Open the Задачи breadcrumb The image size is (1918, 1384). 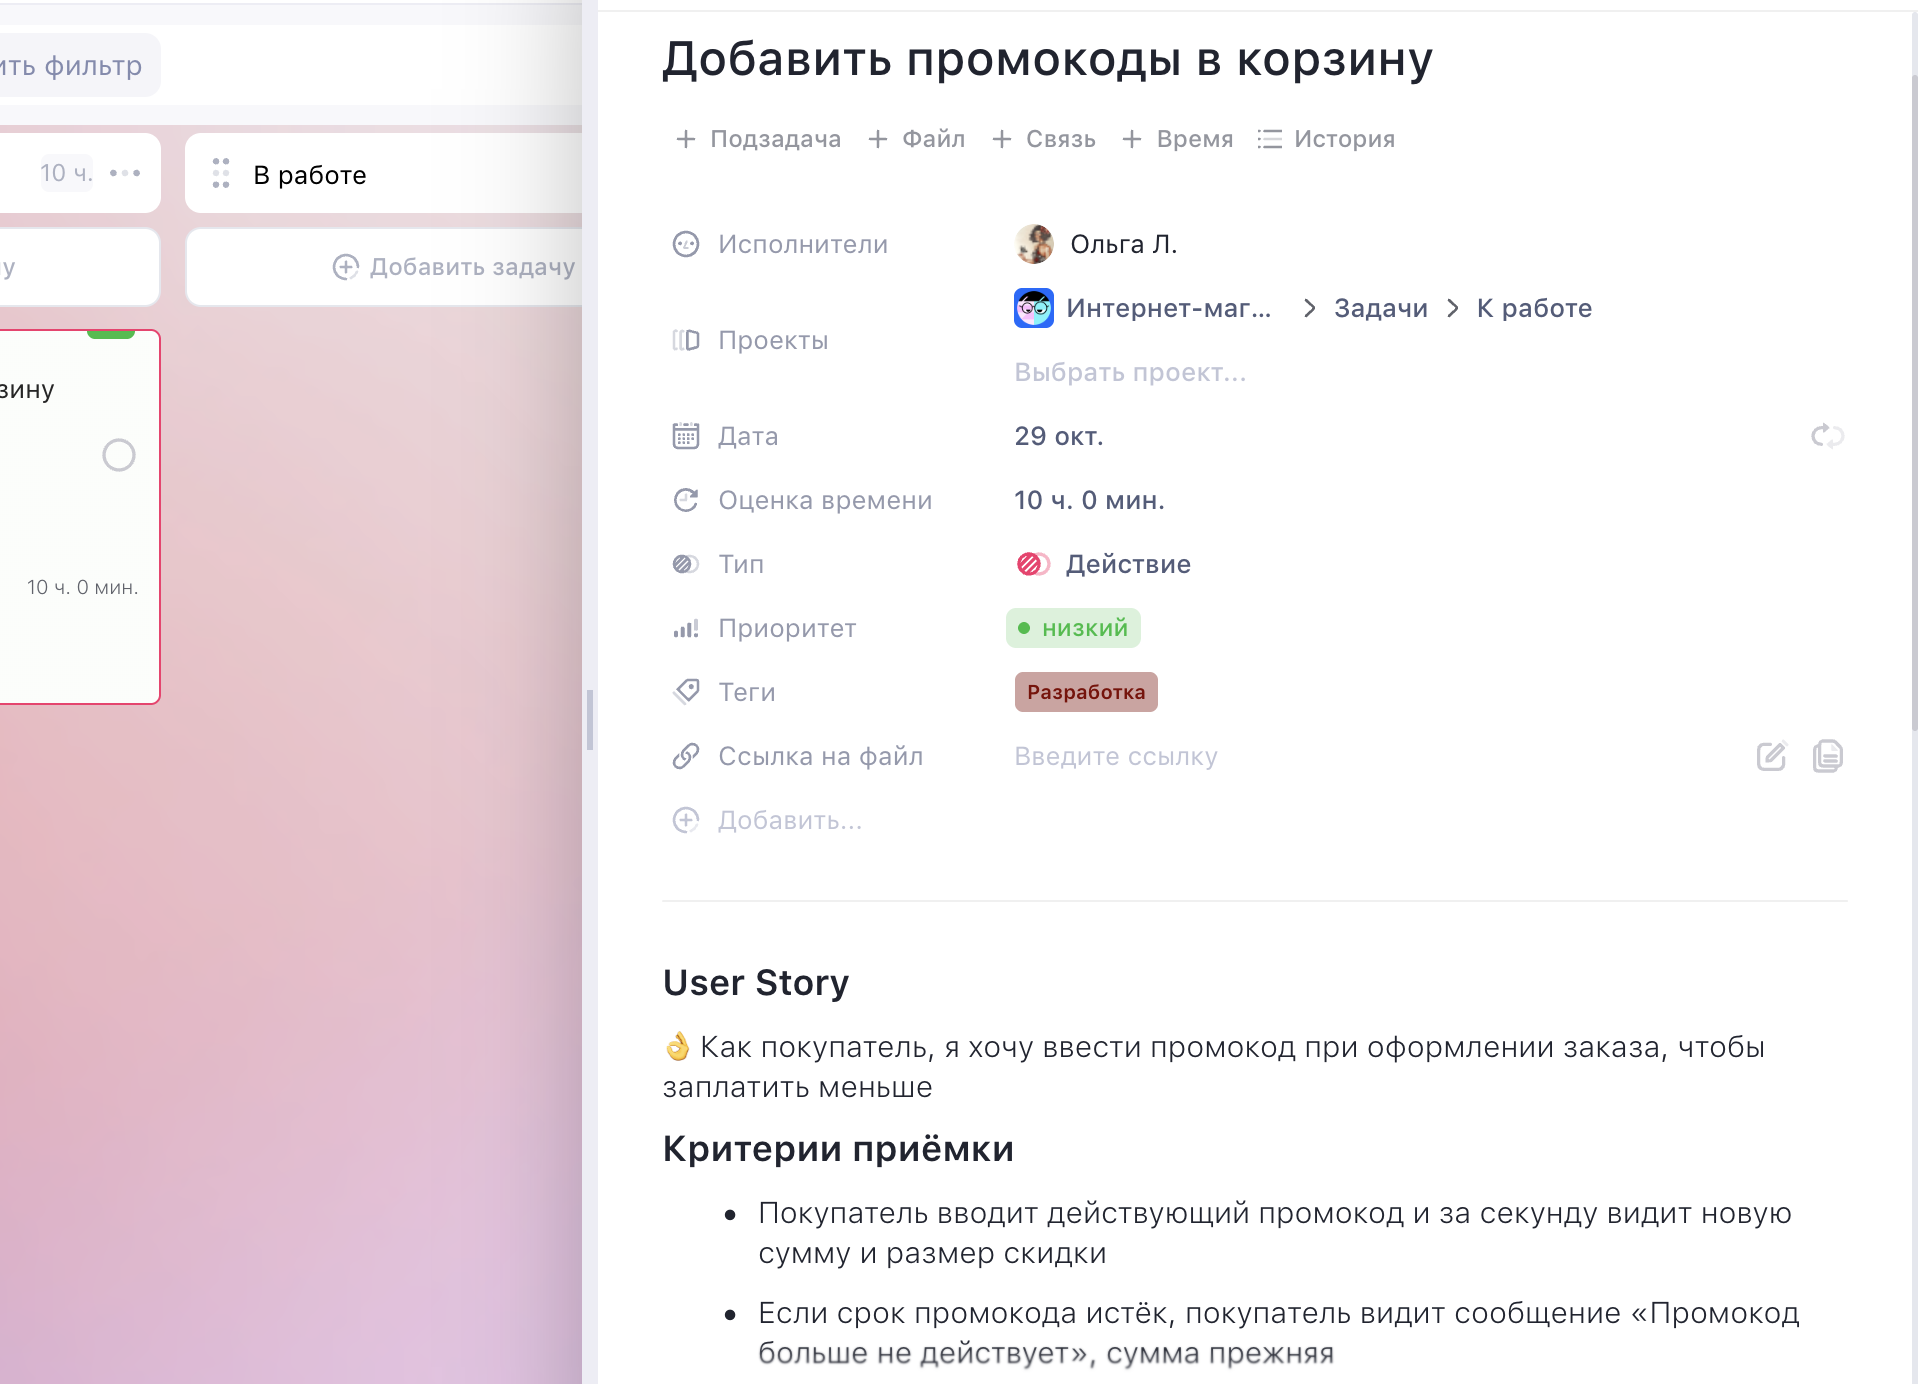[x=1381, y=308]
